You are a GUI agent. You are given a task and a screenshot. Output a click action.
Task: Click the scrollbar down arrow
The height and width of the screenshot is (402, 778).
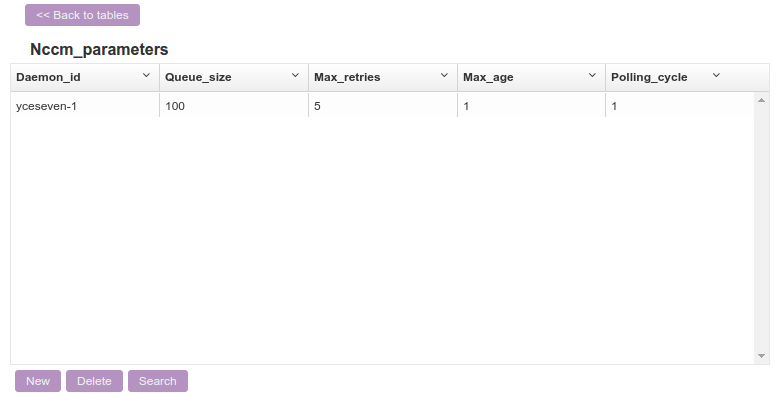coord(761,356)
